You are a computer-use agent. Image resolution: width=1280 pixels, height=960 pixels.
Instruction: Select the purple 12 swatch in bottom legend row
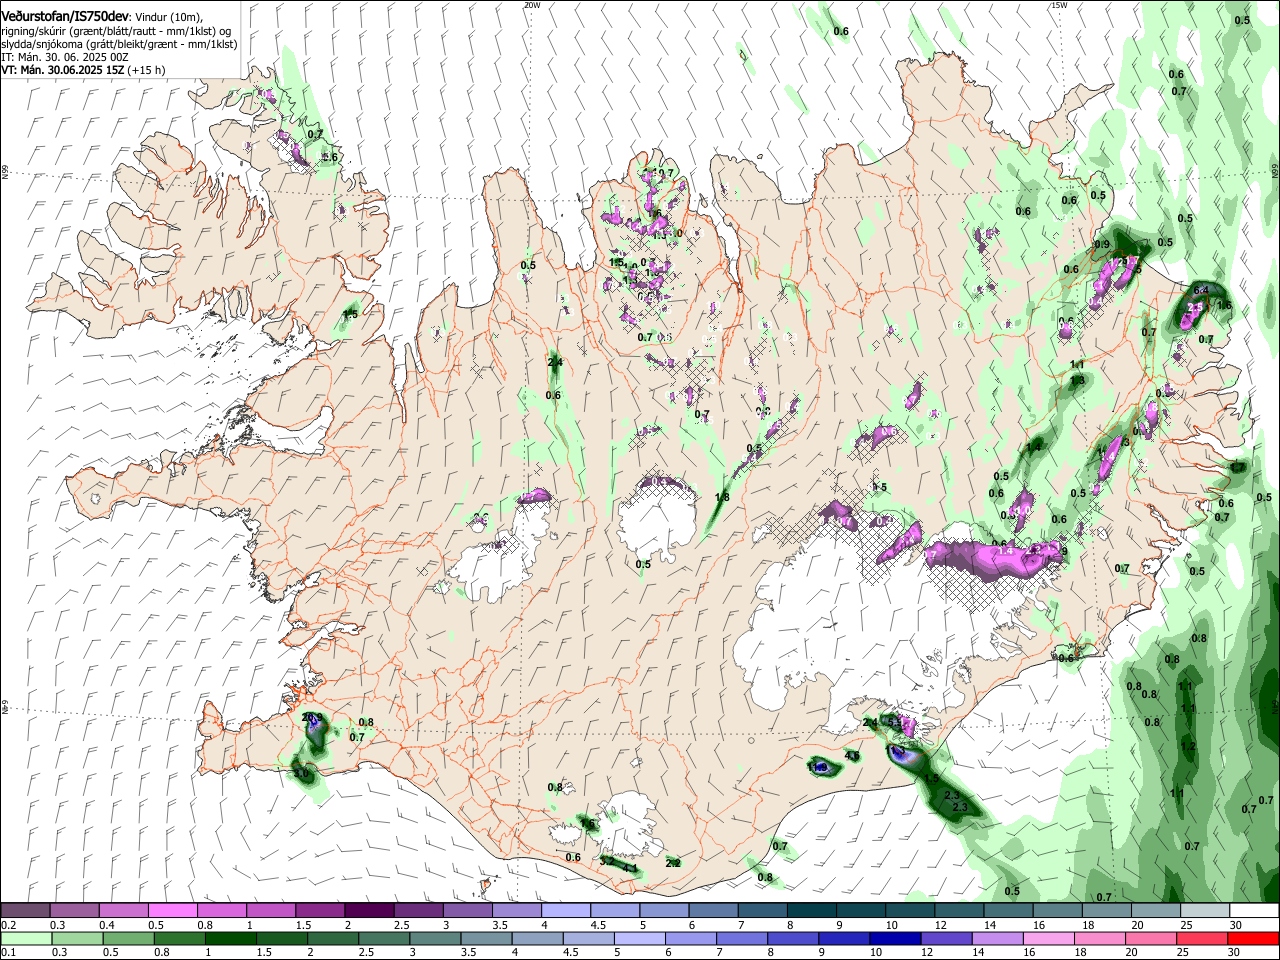[945, 938]
